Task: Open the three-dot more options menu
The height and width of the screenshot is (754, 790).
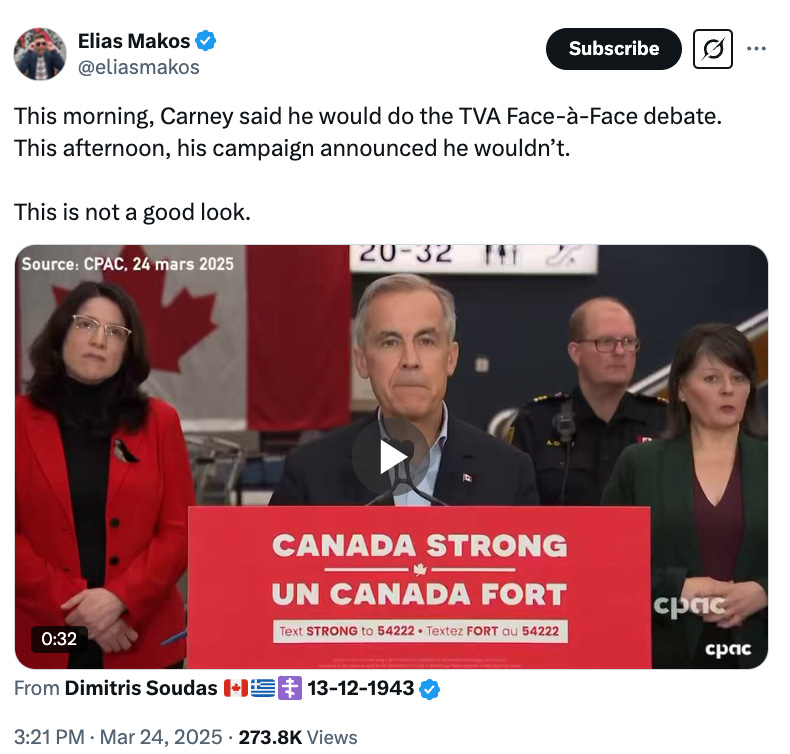Action: 756,48
